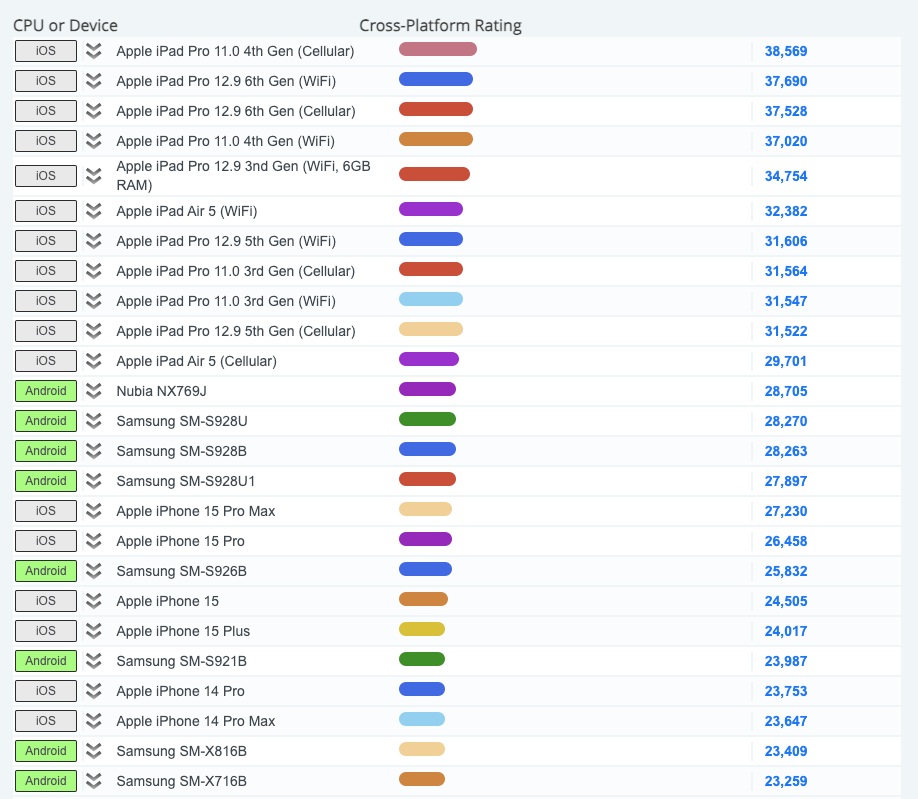The height and width of the screenshot is (799, 918).
Task: Expand chevron for Samsung SM-S928U
Action: pos(94,421)
